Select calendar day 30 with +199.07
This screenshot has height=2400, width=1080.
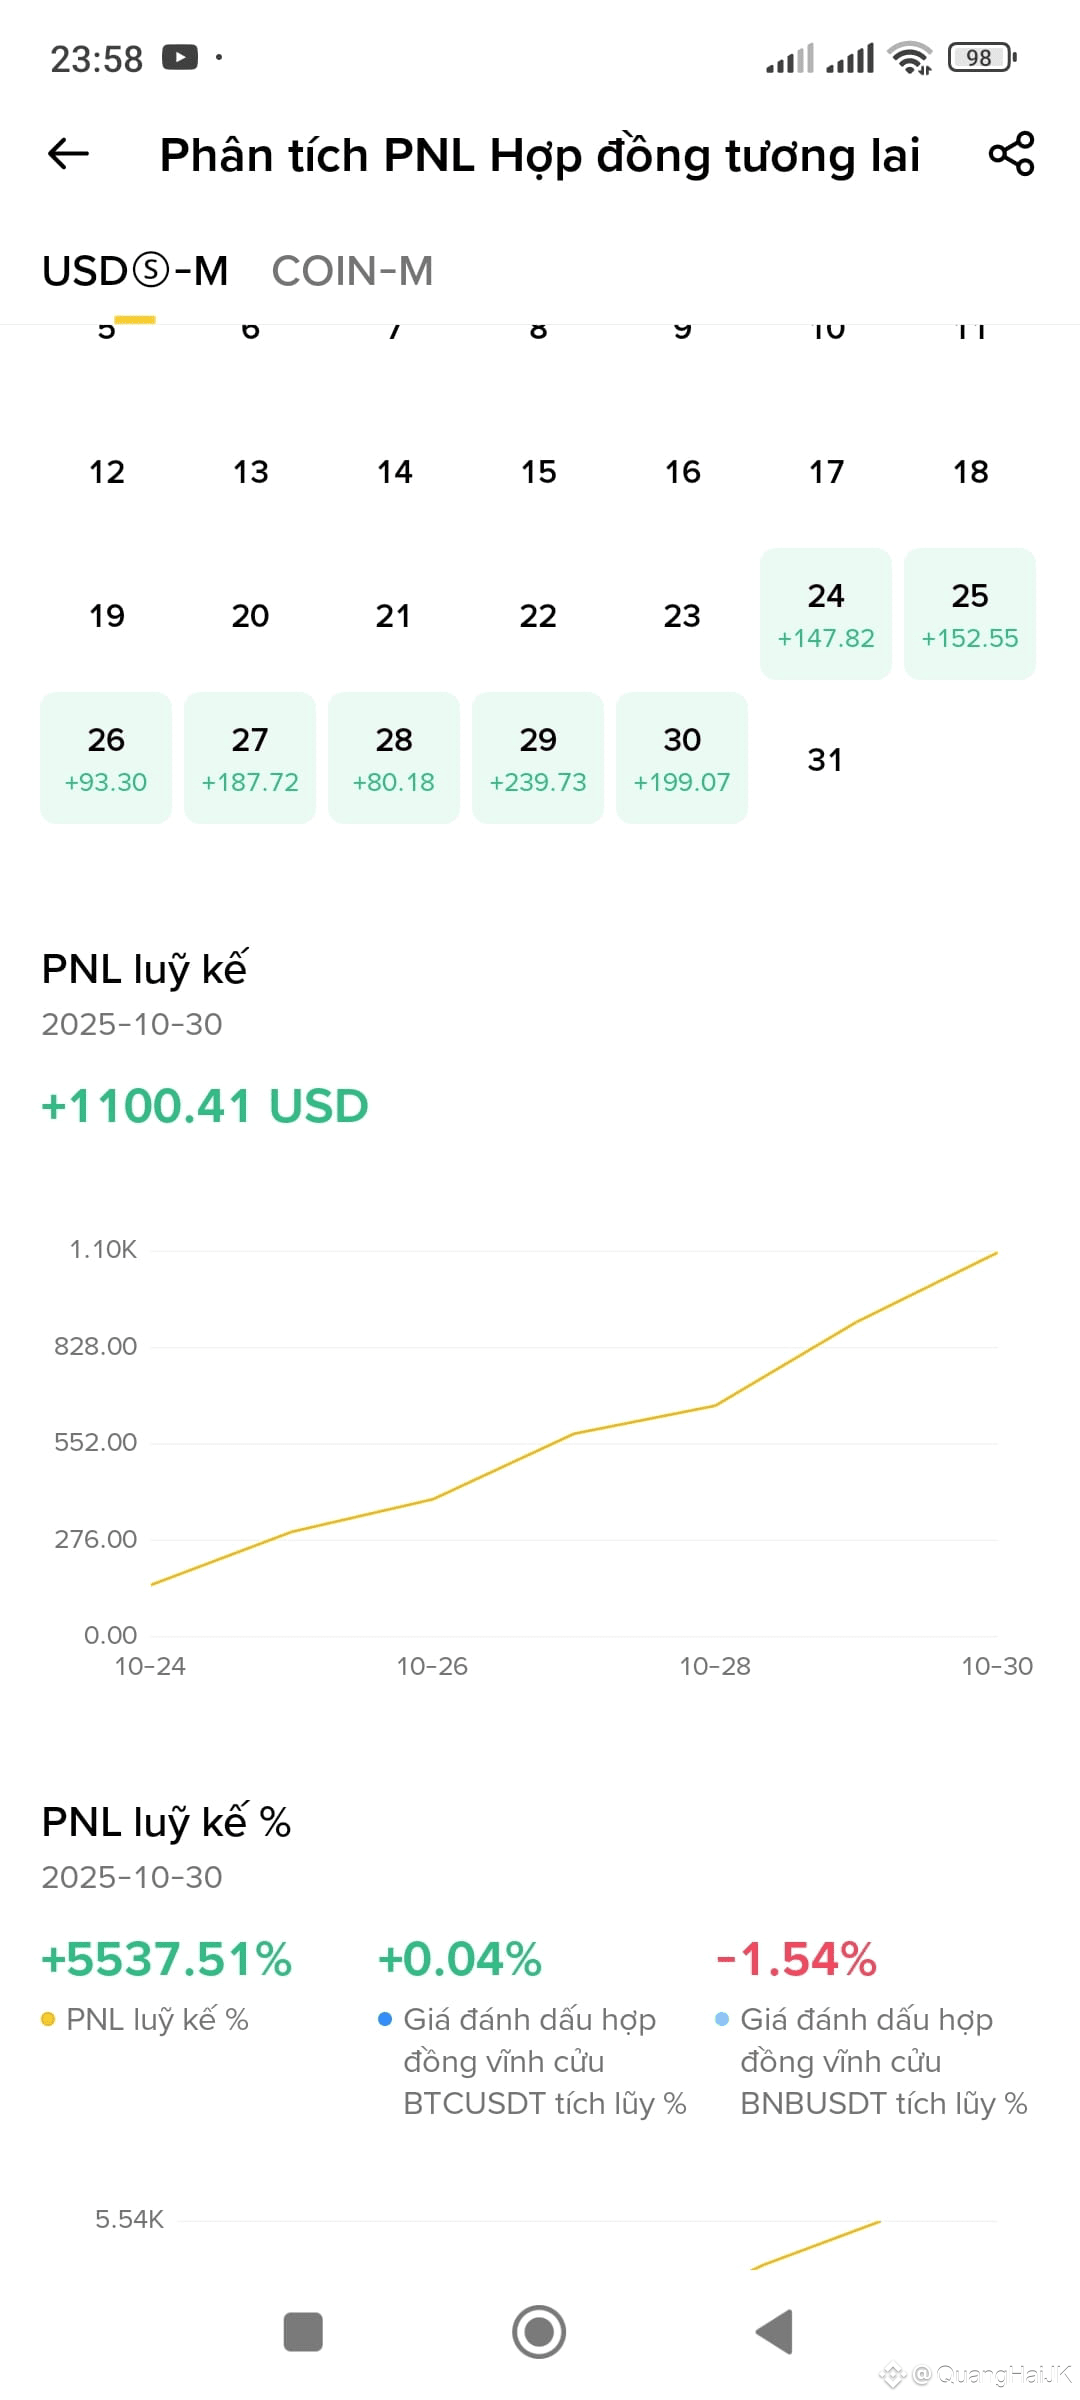(682, 758)
